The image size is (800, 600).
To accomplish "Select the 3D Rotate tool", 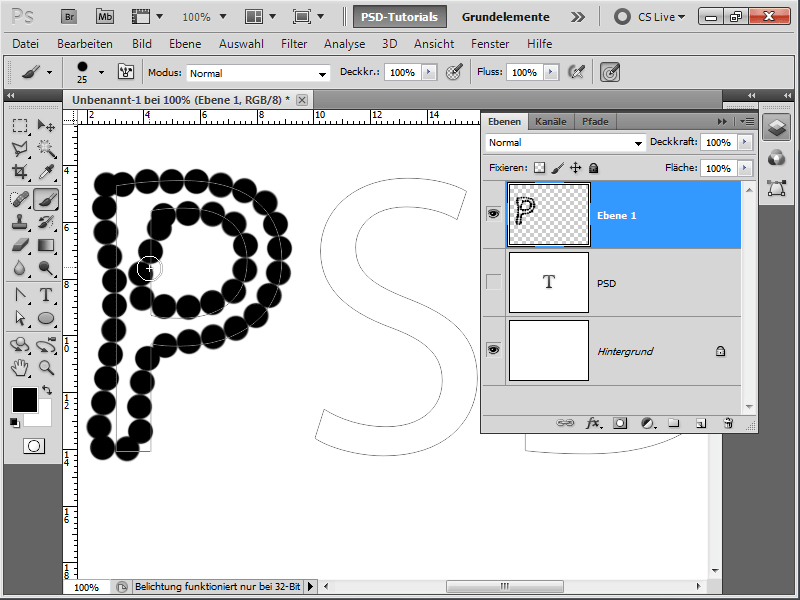I will pyautogui.click(x=20, y=345).
